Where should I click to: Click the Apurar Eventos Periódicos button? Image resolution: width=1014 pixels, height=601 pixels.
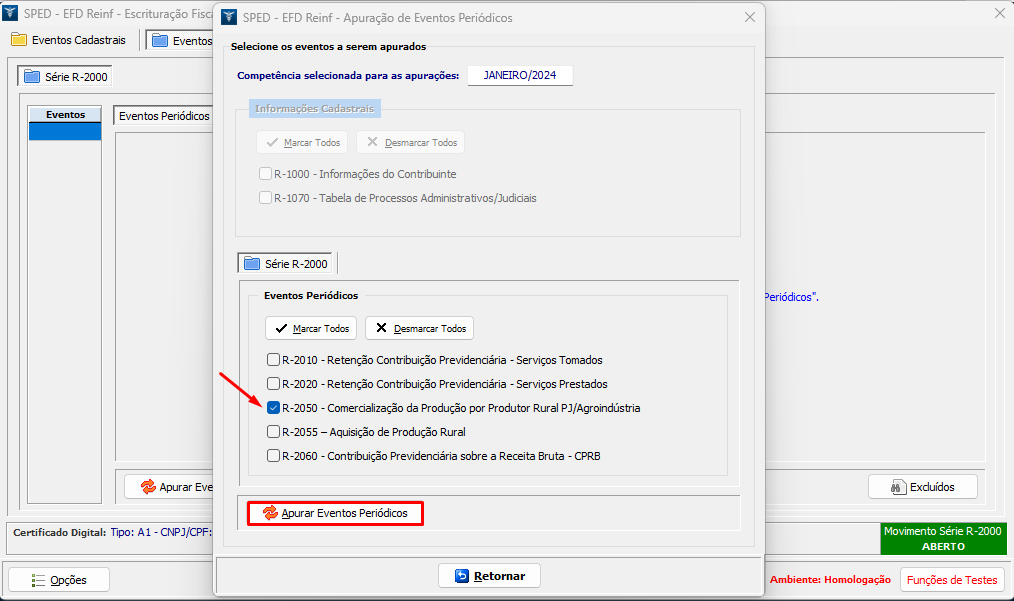(x=335, y=513)
